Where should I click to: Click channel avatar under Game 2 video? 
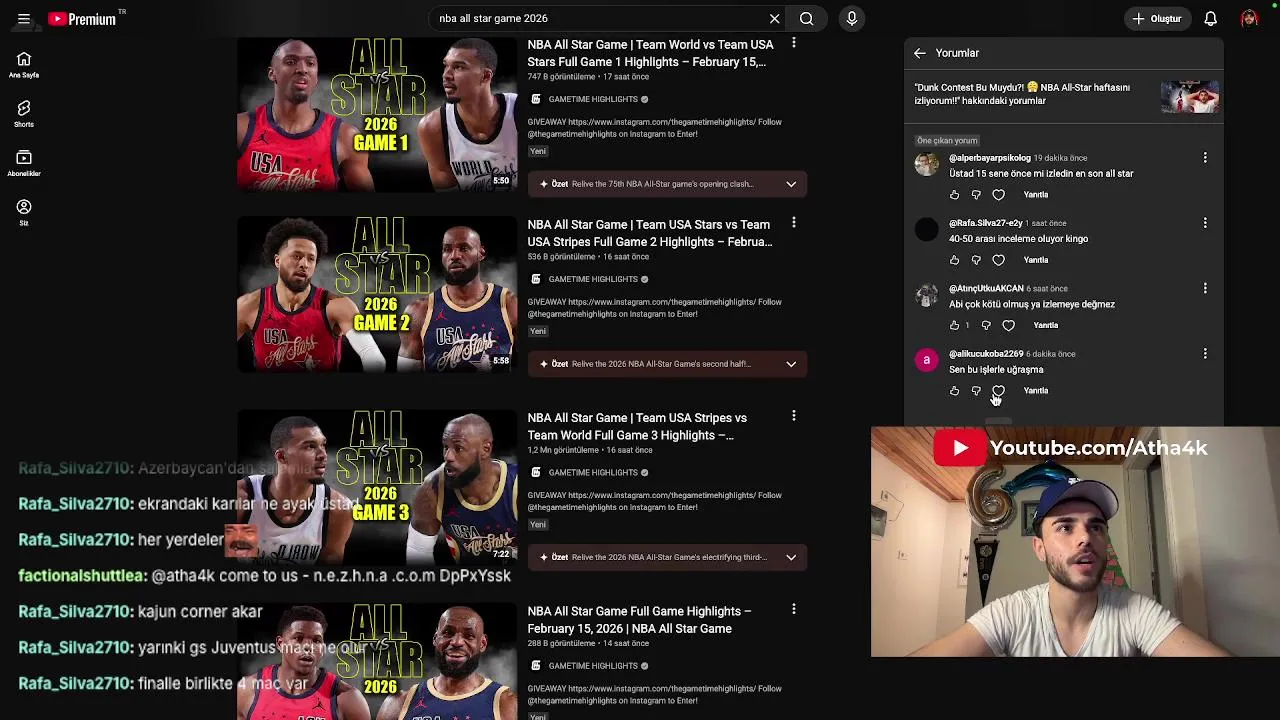pos(535,279)
